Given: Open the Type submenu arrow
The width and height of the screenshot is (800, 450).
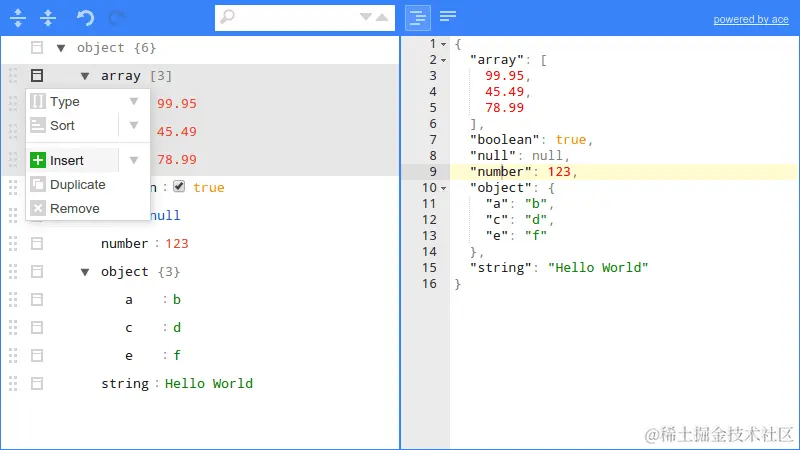Looking at the screenshot, I should pyautogui.click(x=134, y=101).
